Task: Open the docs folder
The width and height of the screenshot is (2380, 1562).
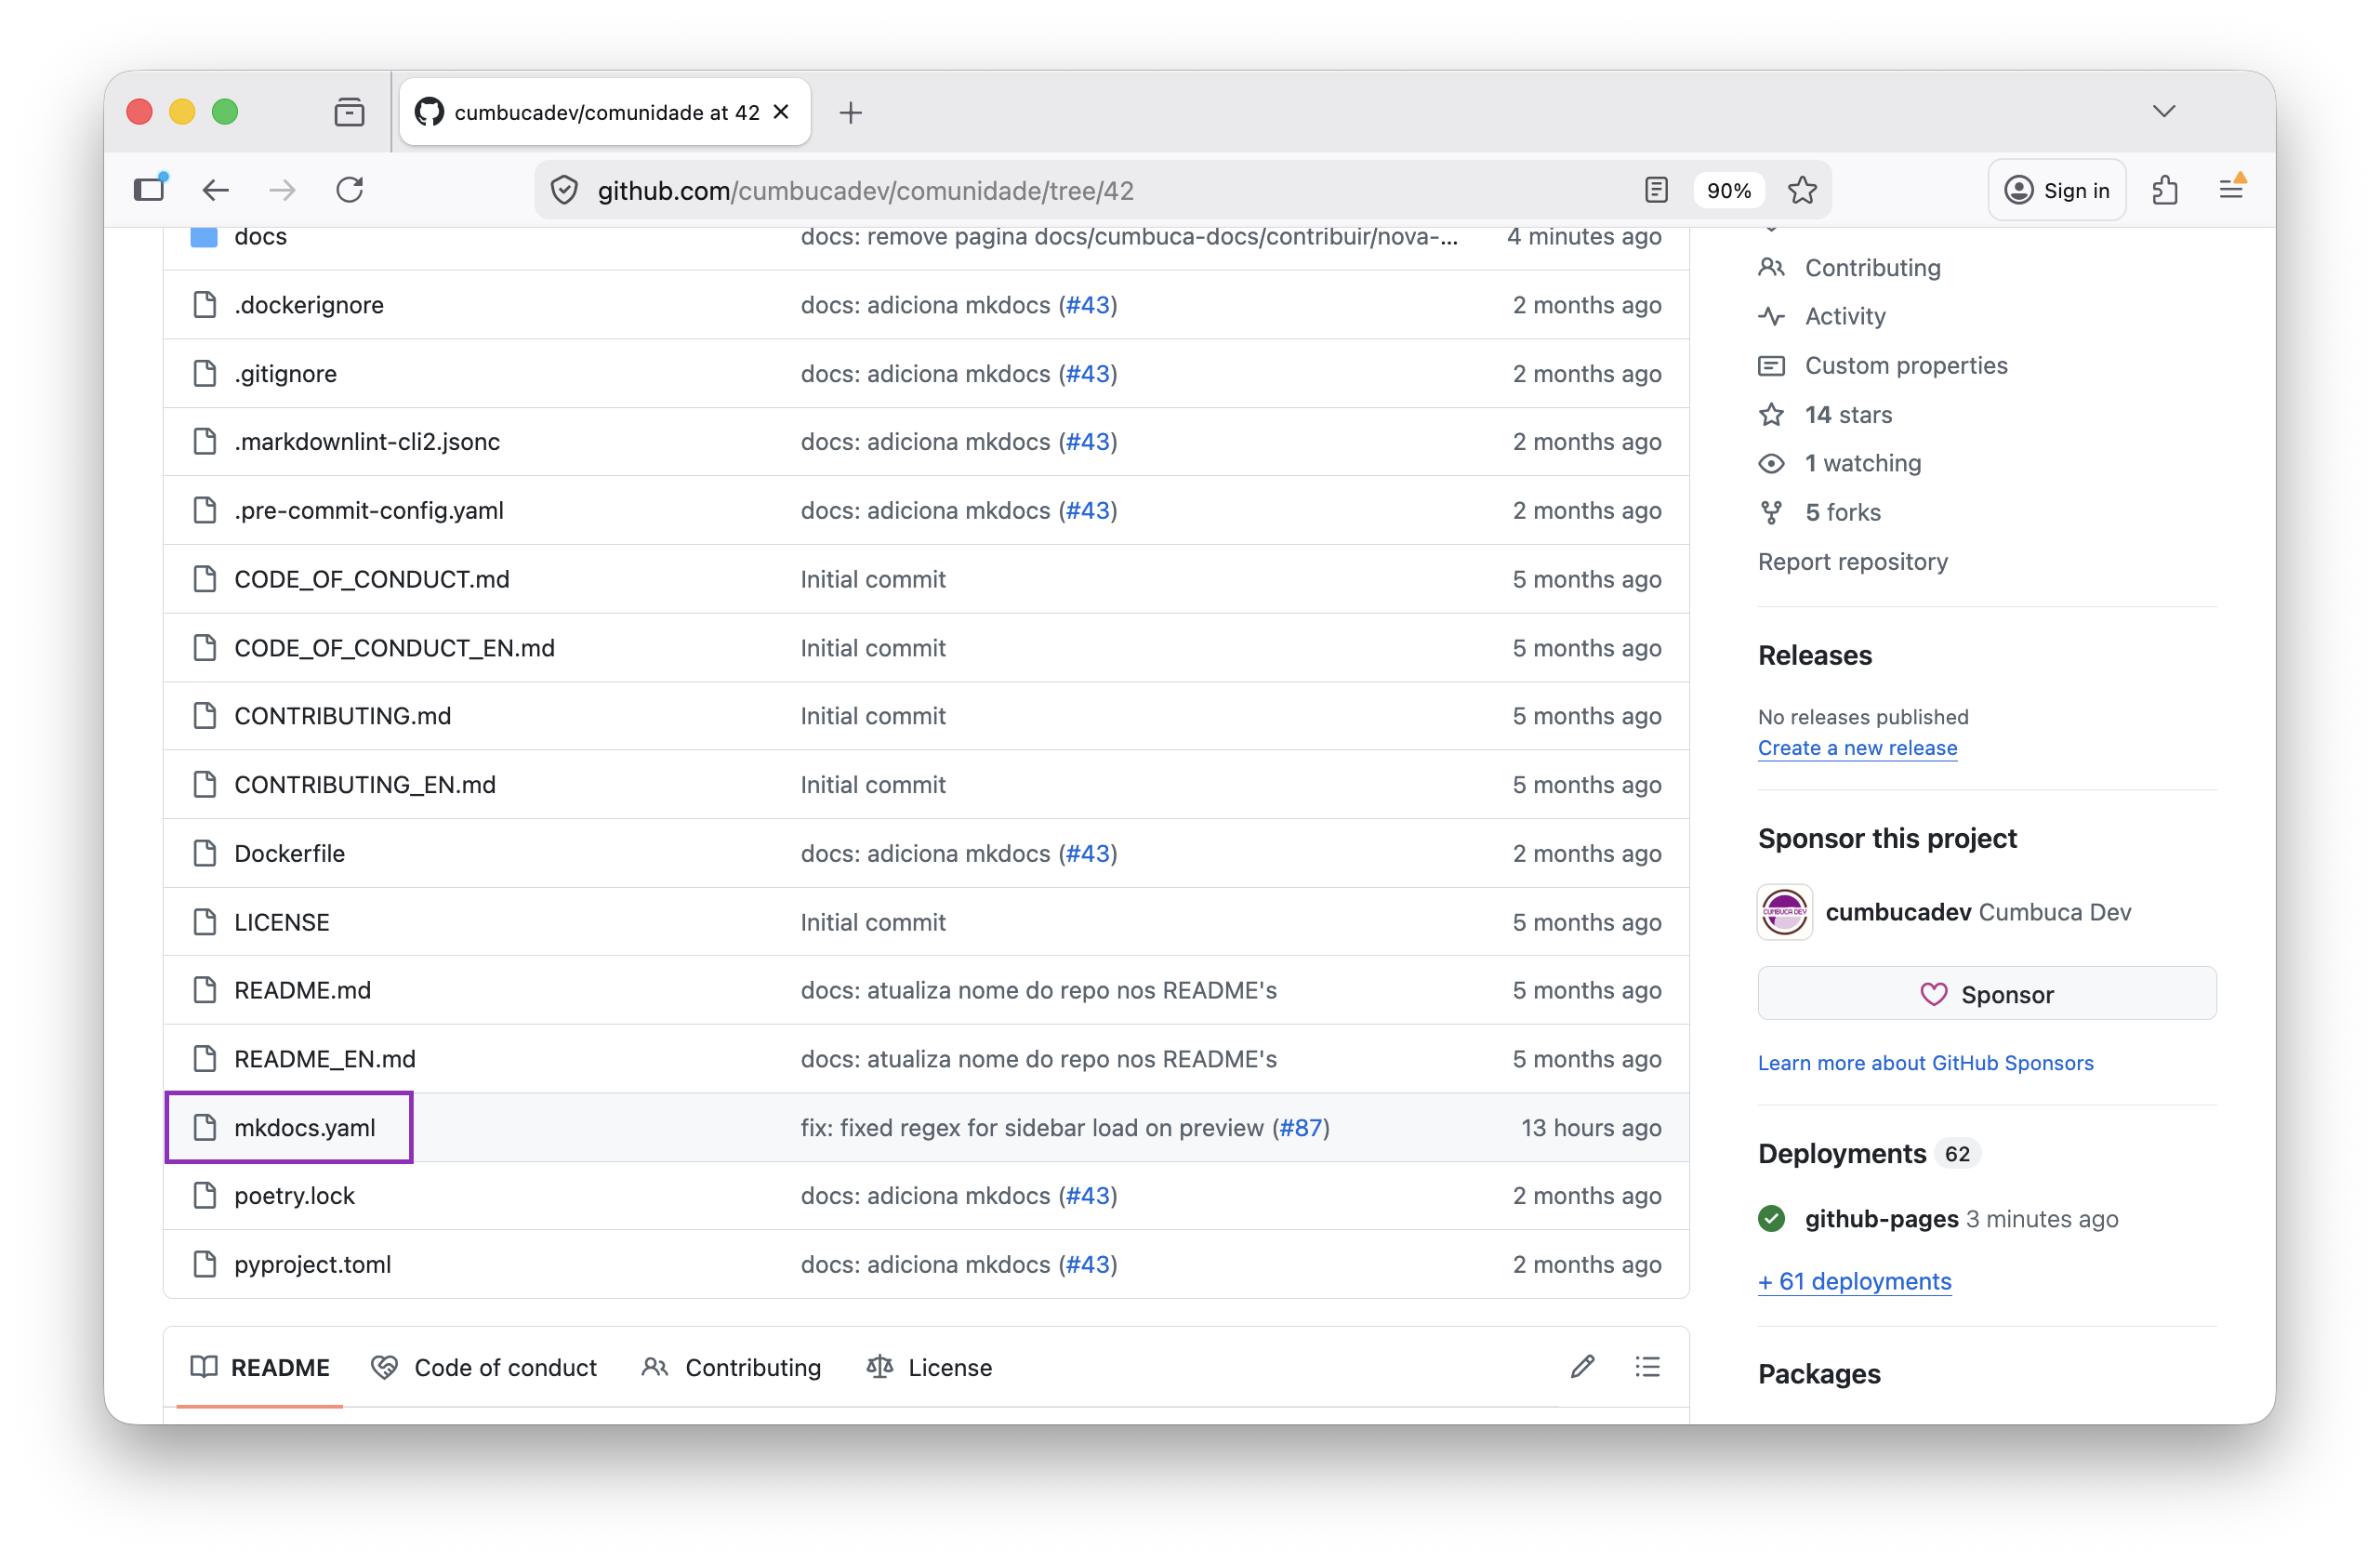Action: [x=260, y=237]
